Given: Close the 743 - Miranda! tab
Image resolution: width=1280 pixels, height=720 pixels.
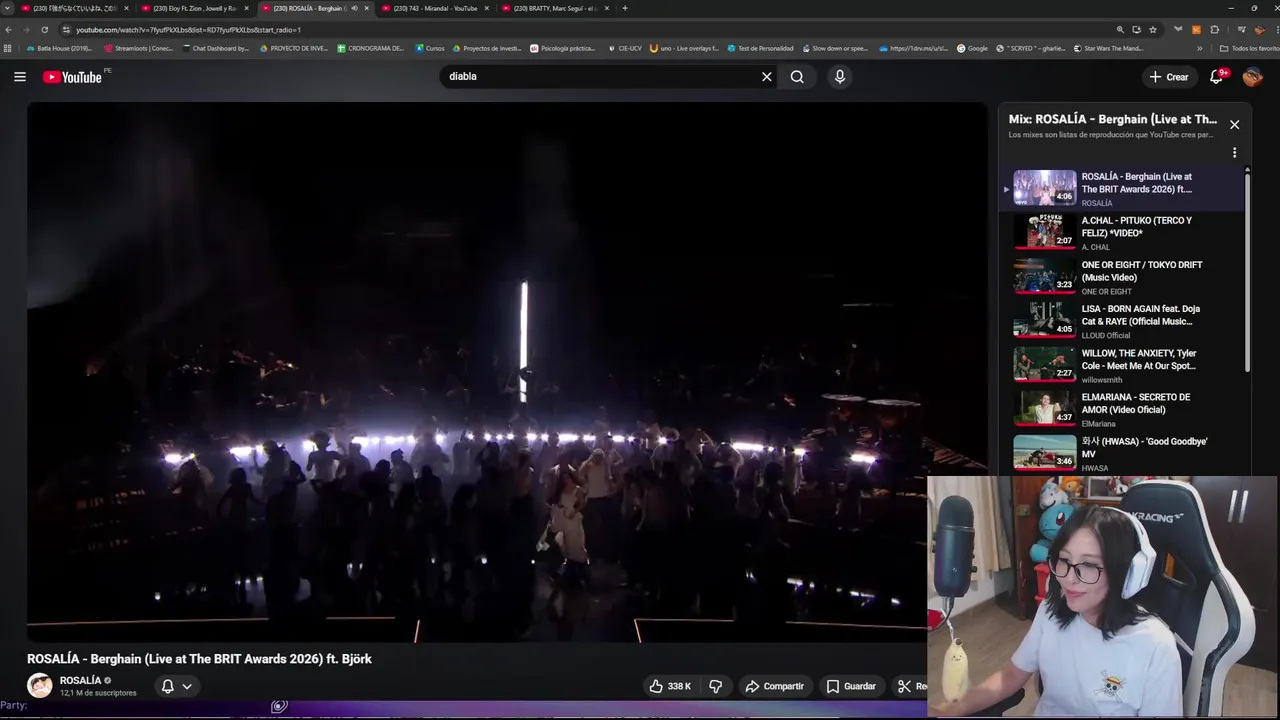Looking at the screenshot, I should [487, 8].
